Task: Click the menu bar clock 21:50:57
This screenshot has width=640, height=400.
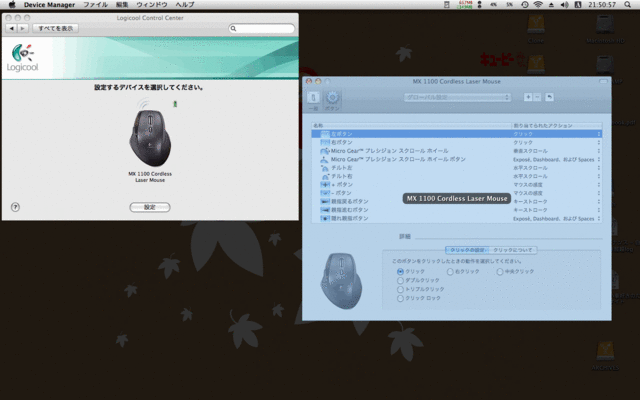Action: [x=602, y=4]
